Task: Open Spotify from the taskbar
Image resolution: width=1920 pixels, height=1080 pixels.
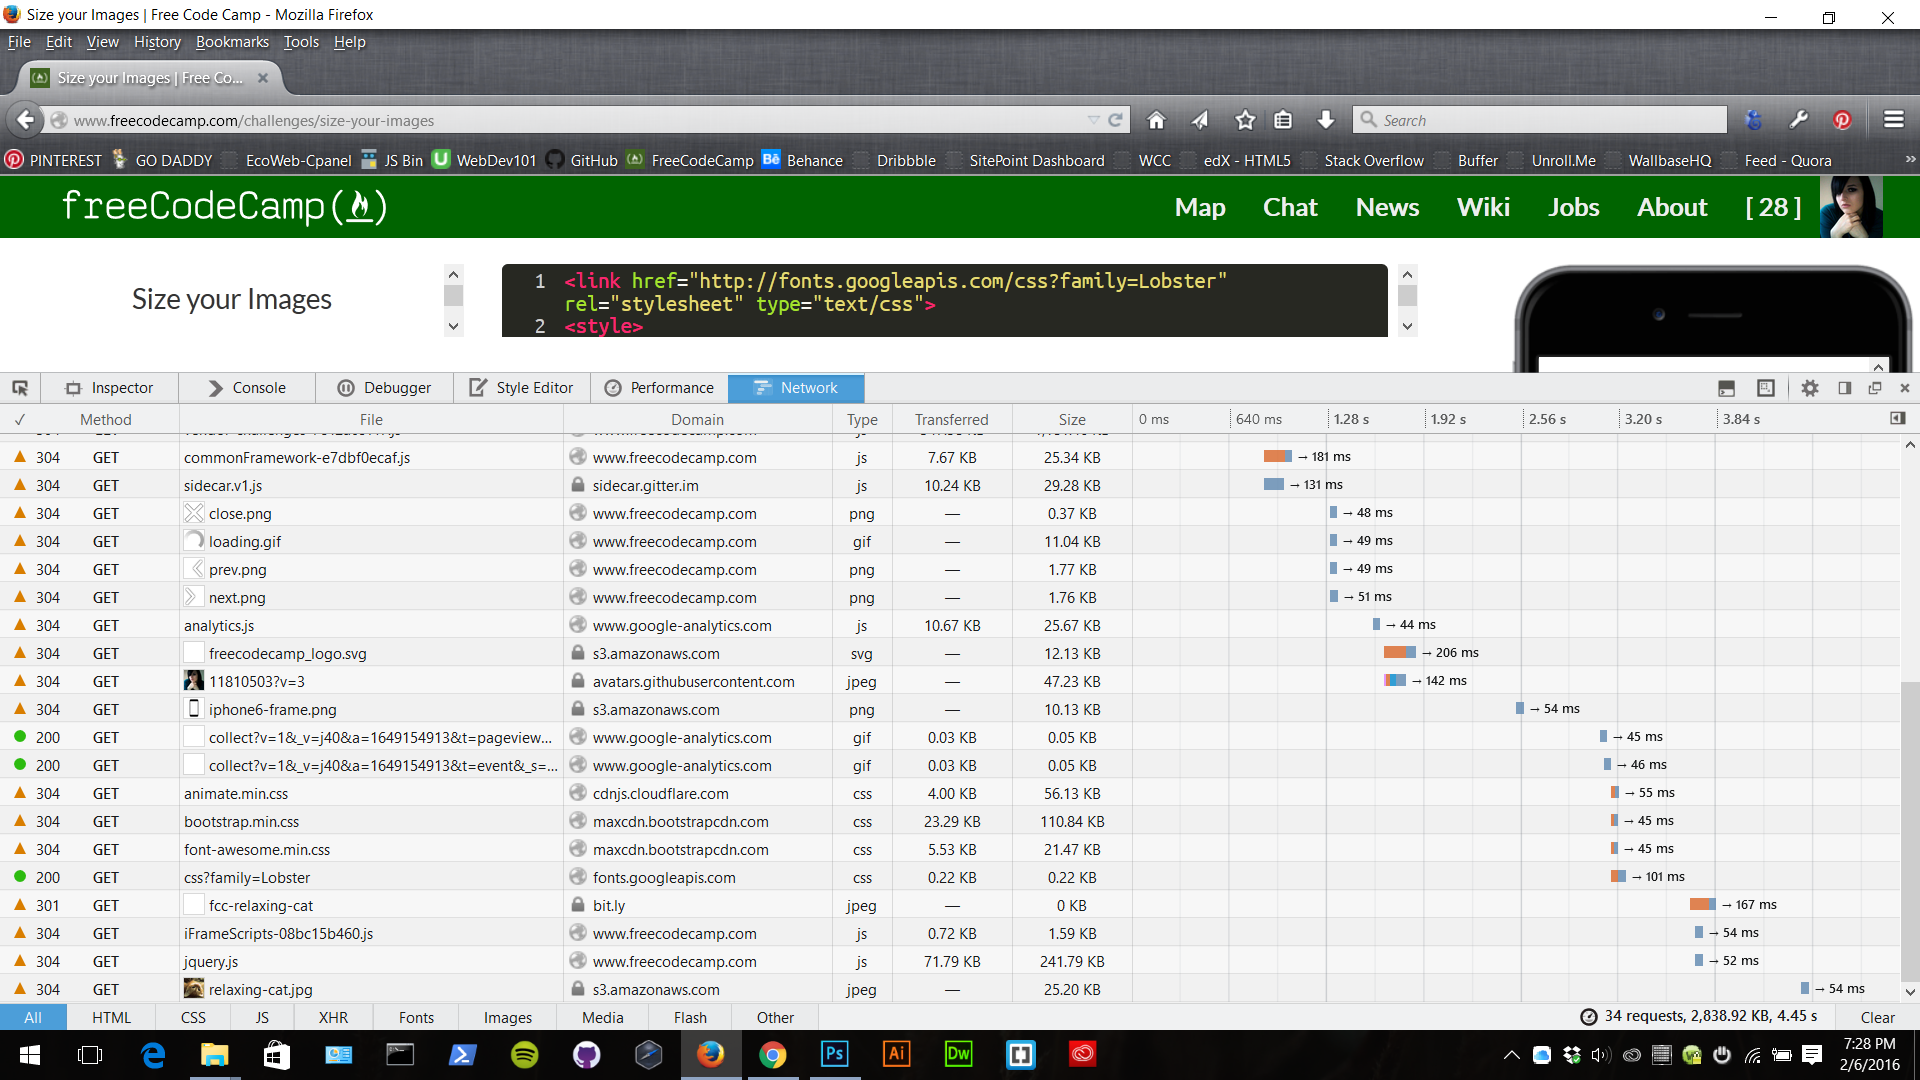Action: point(524,1054)
